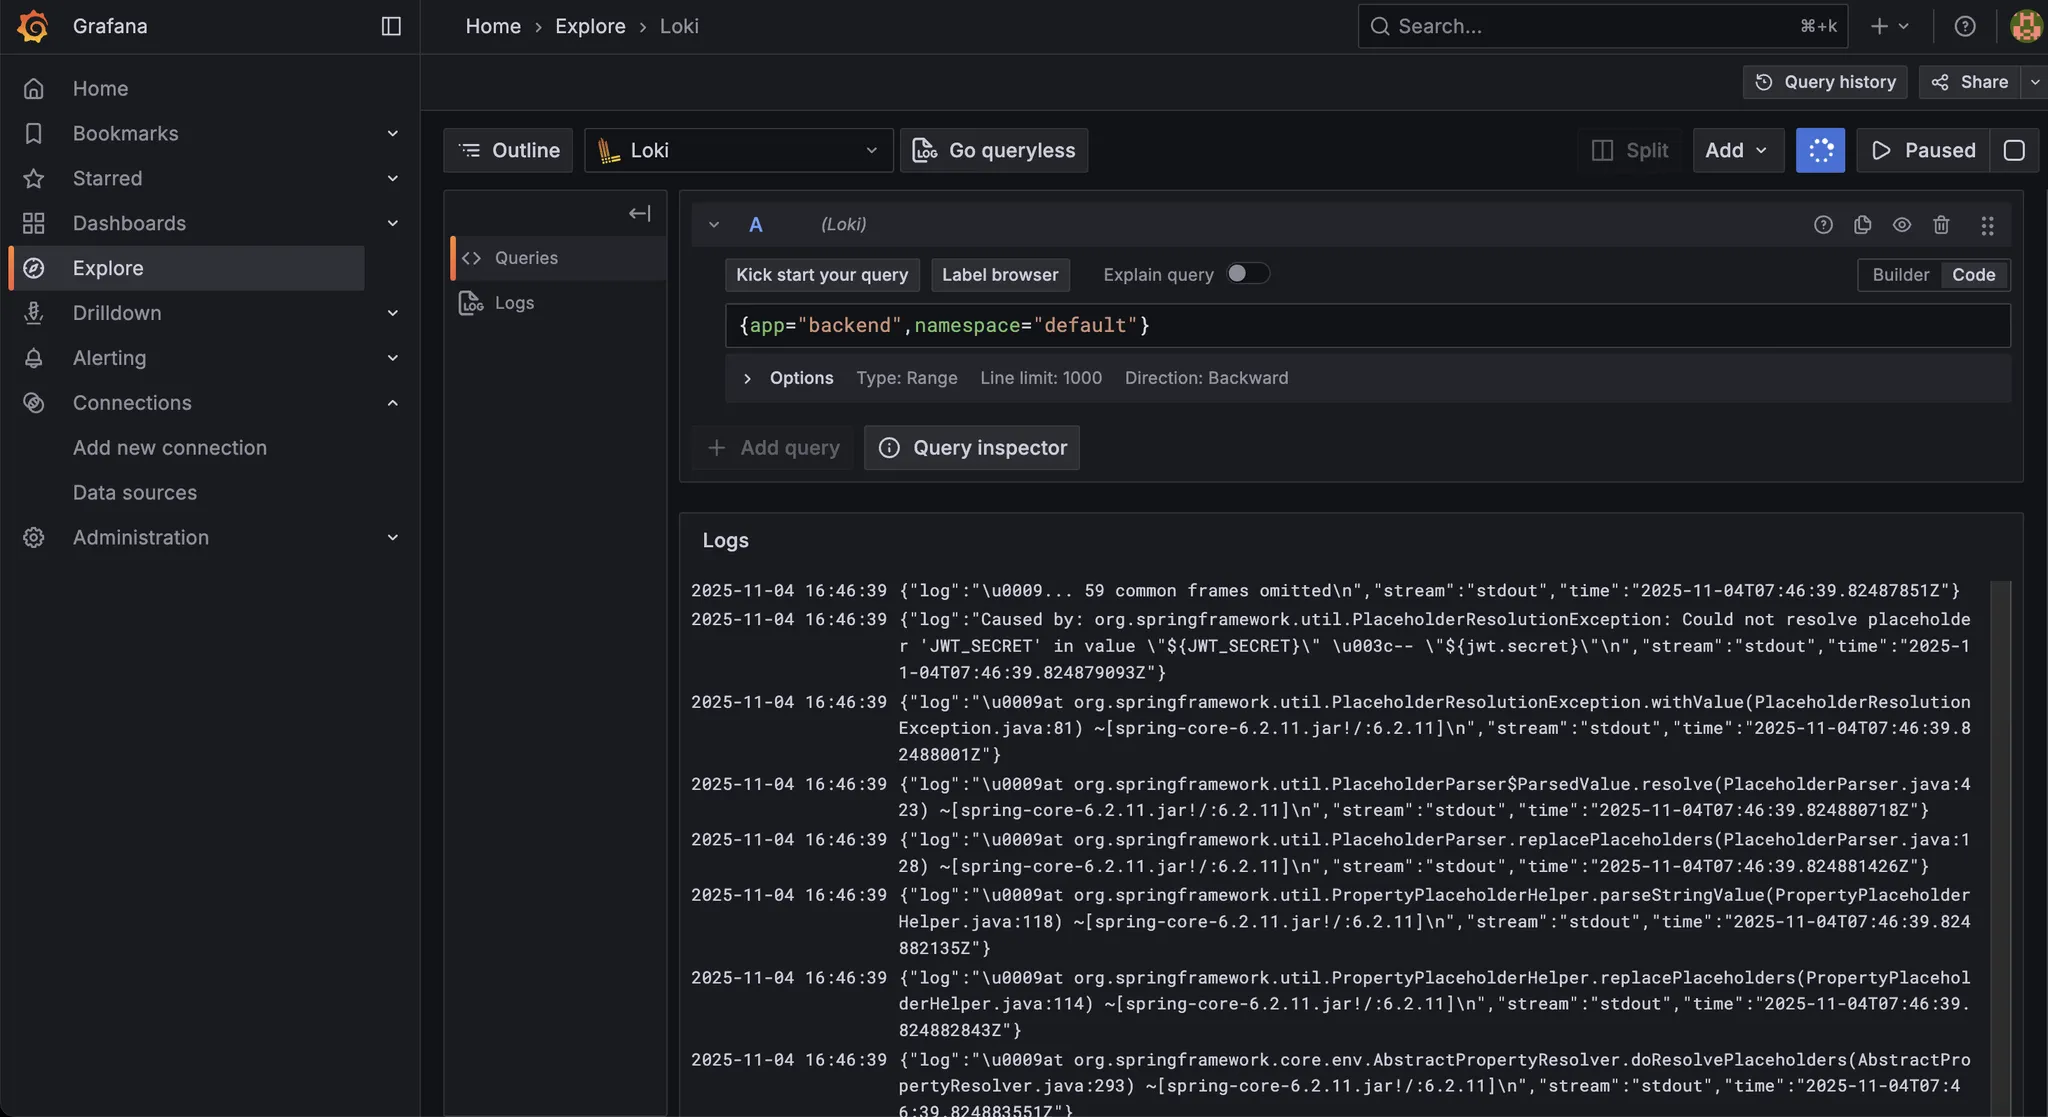Image resolution: width=2048 pixels, height=1117 pixels.
Task: Open the top-bar help icon
Action: tap(1965, 26)
